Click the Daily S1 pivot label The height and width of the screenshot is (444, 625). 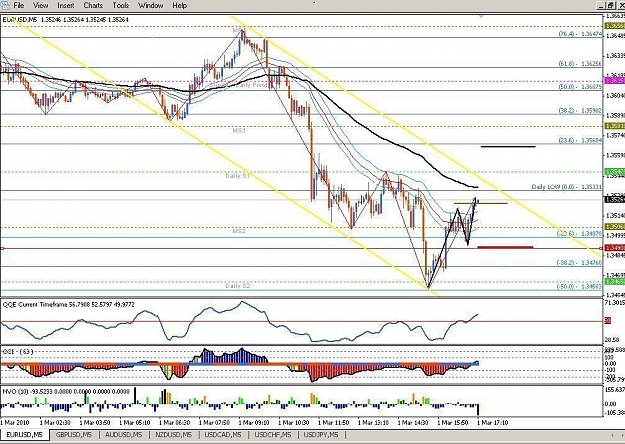(x=238, y=176)
